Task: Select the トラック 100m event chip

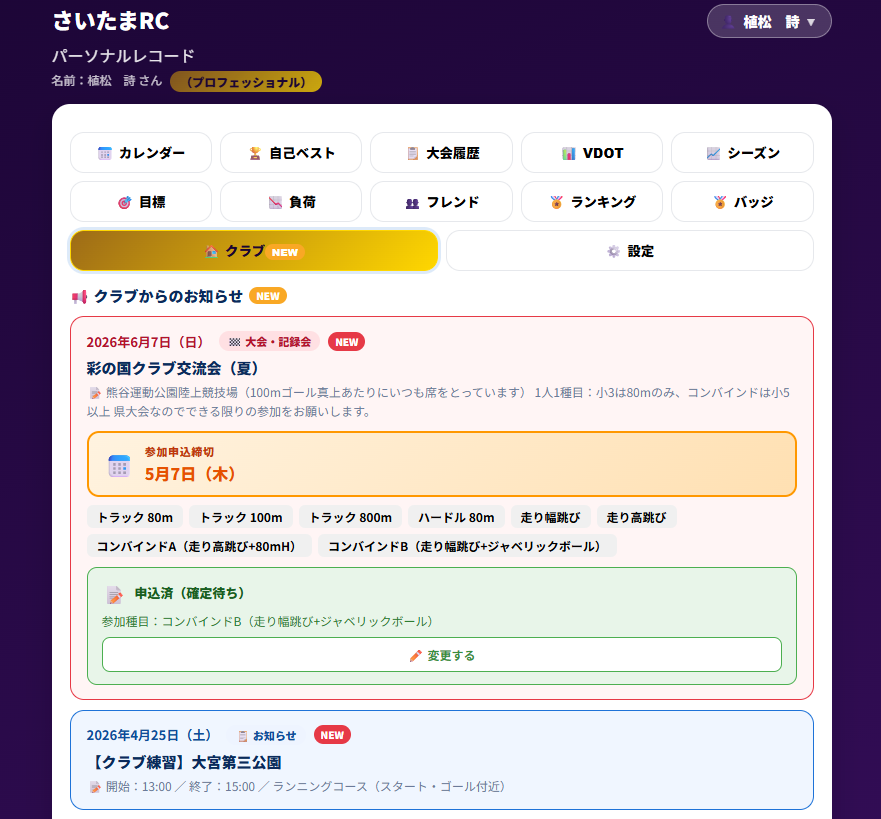Action: point(241,517)
